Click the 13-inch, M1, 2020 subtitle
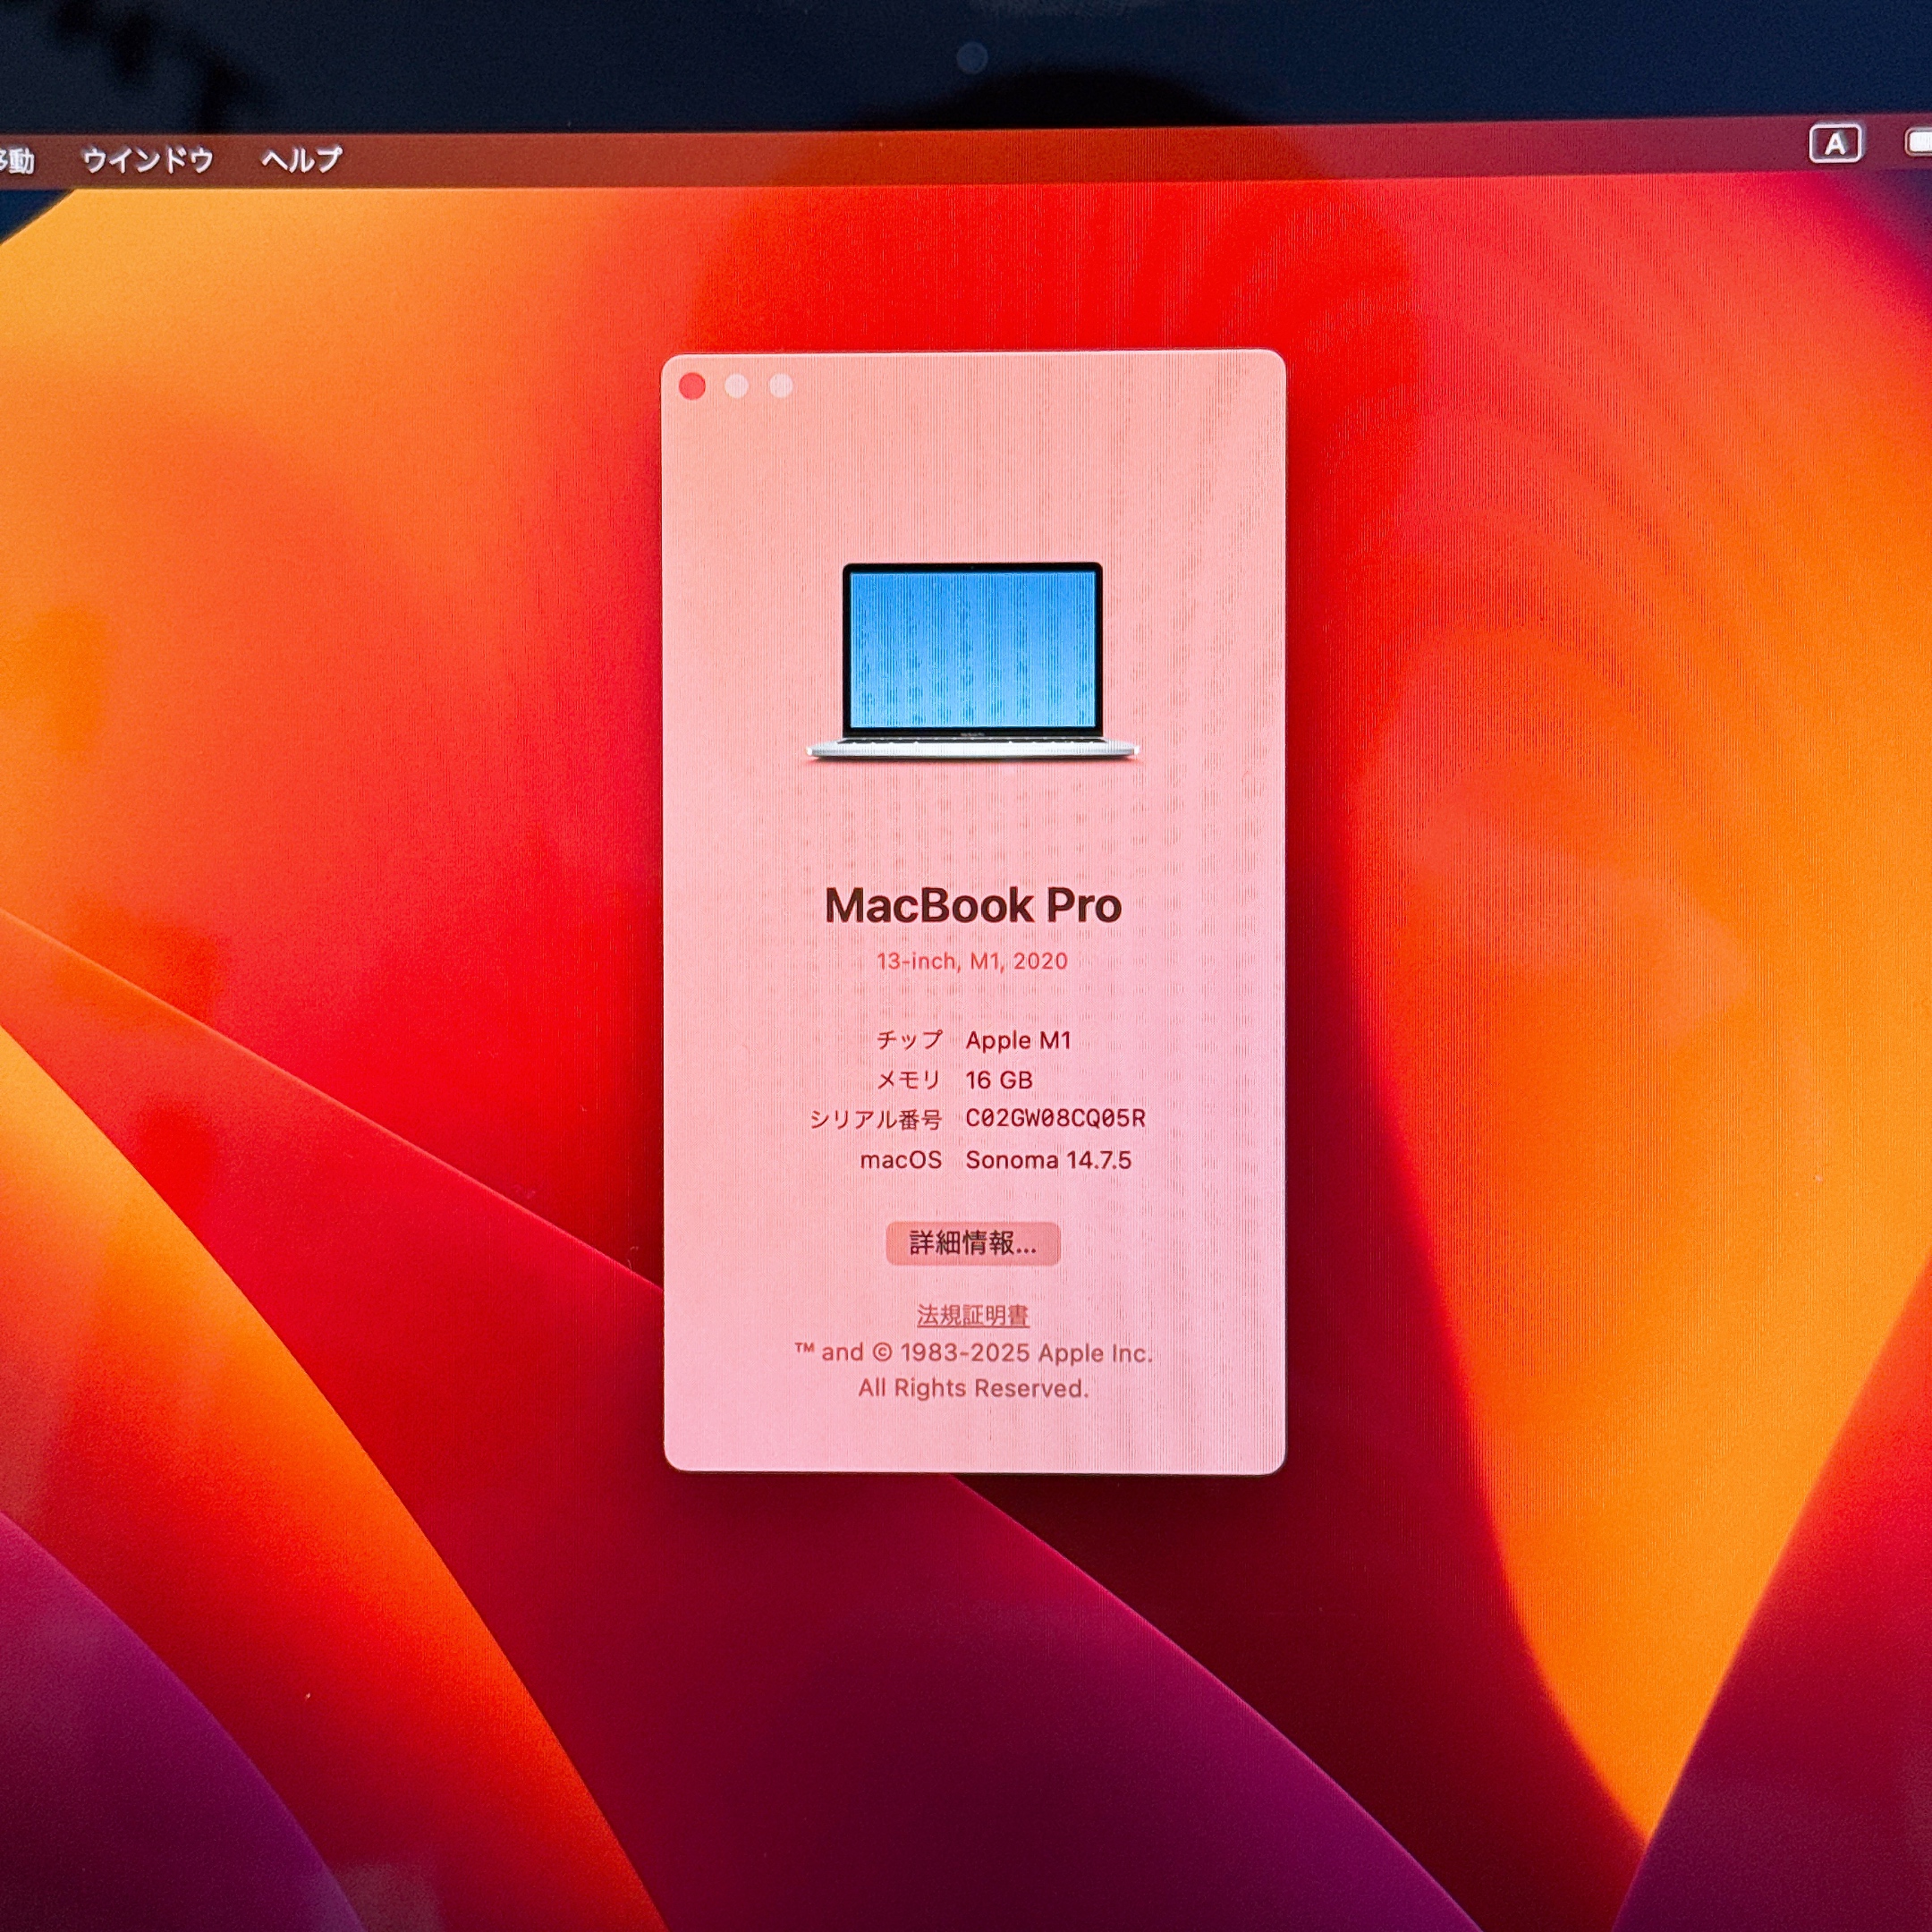Viewport: 1932px width, 1932px height. (x=972, y=961)
